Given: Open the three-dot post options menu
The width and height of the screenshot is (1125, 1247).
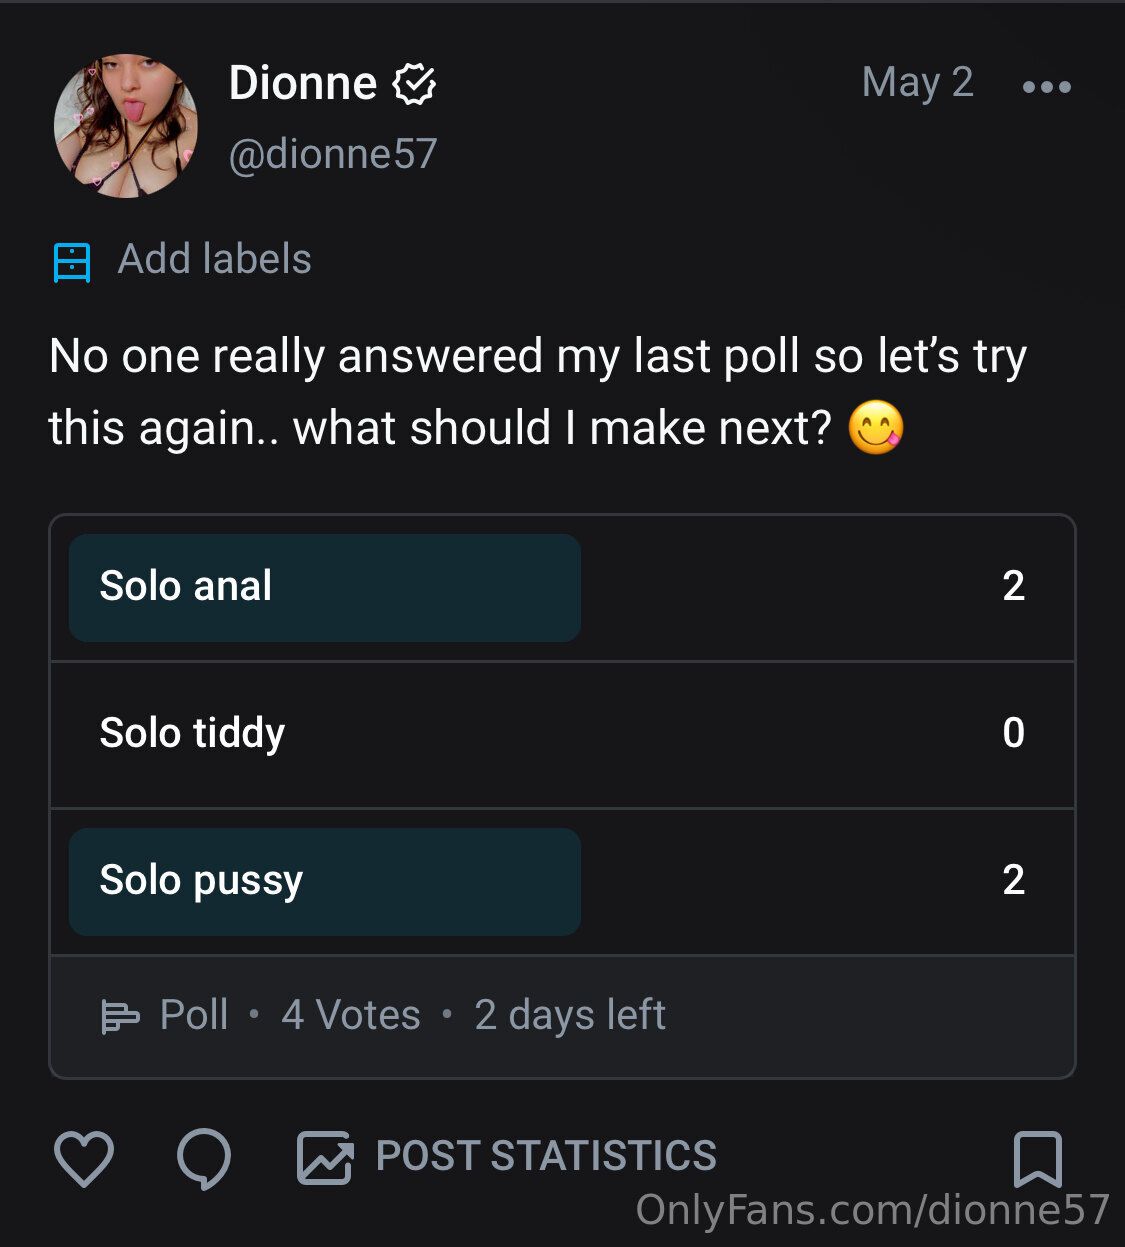Looking at the screenshot, I should coord(1046,87).
